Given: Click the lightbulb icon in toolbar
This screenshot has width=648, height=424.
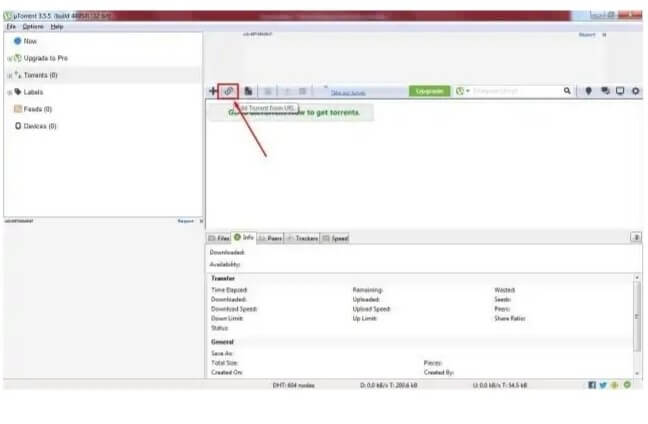Looking at the screenshot, I should [588, 91].
